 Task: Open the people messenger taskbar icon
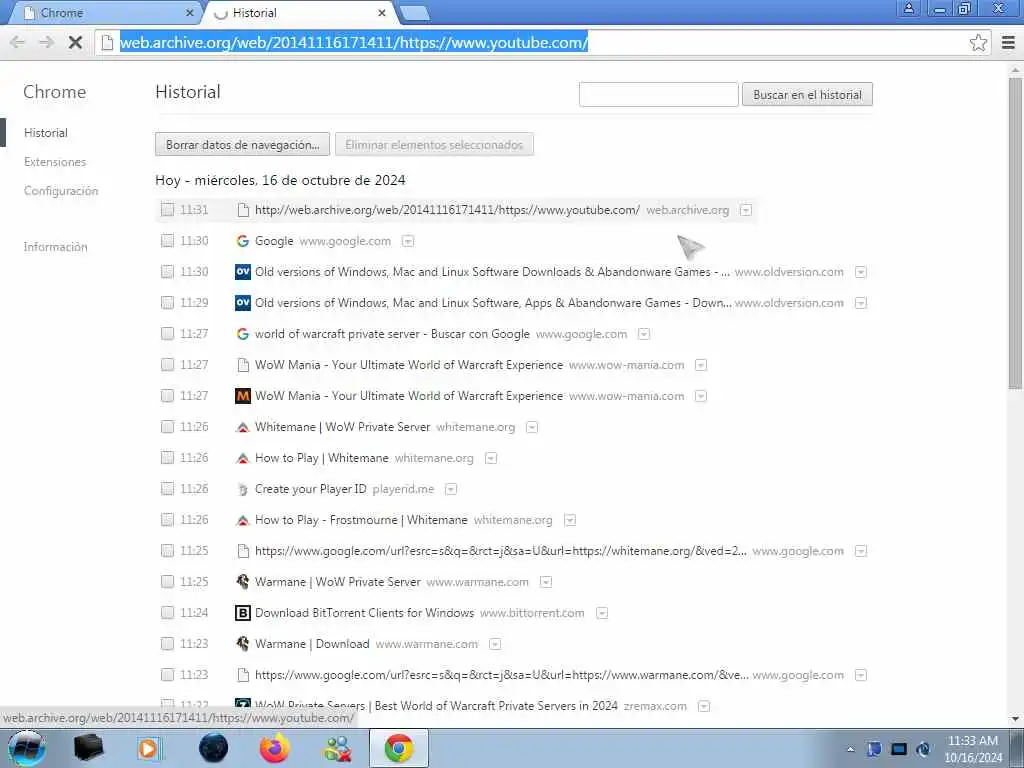pyautogui.click(x=337, y=748)
